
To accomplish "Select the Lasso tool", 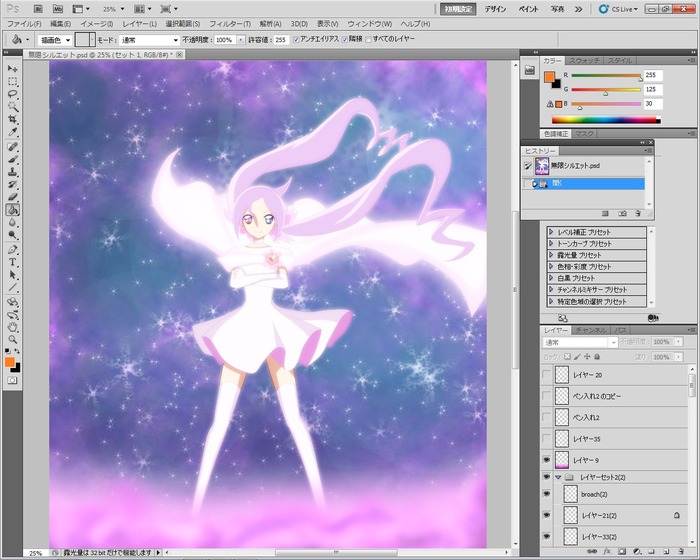I will 12,94.
